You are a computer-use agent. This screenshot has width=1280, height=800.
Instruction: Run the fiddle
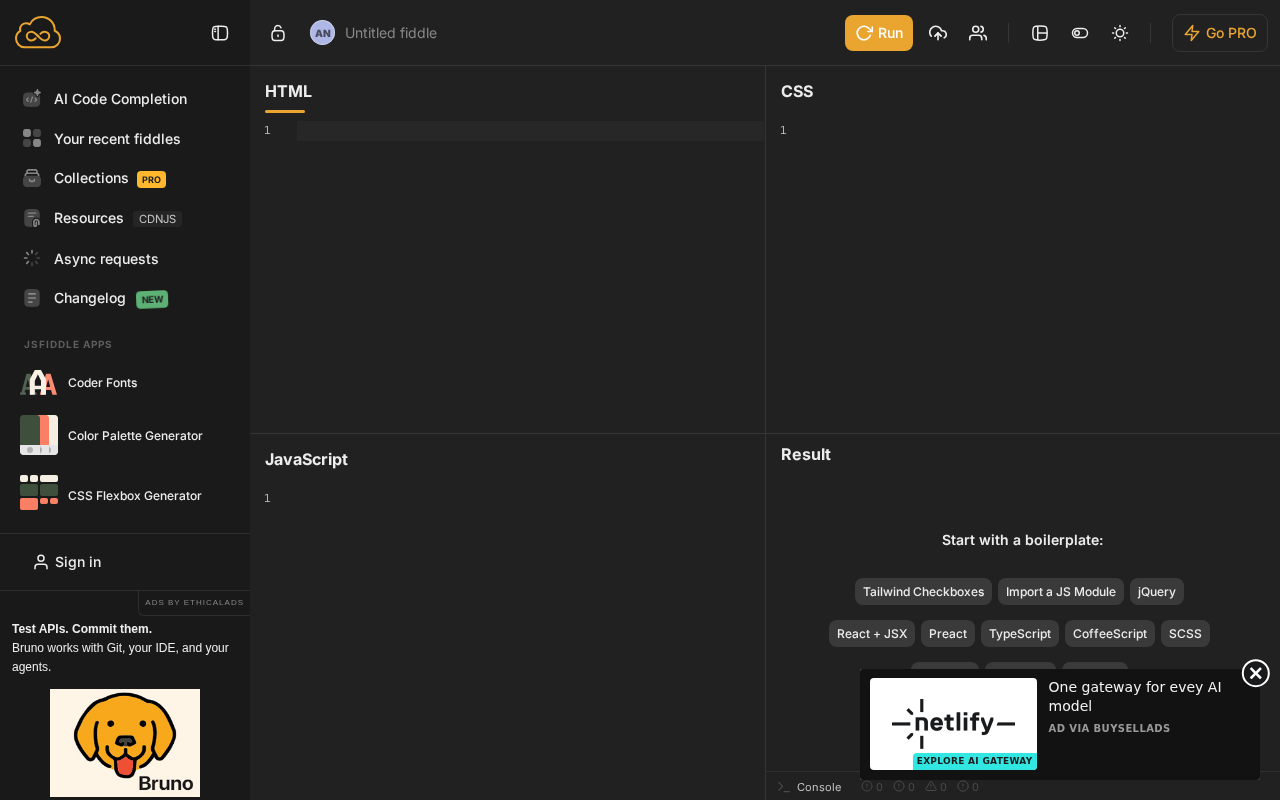tap(879, 33)
